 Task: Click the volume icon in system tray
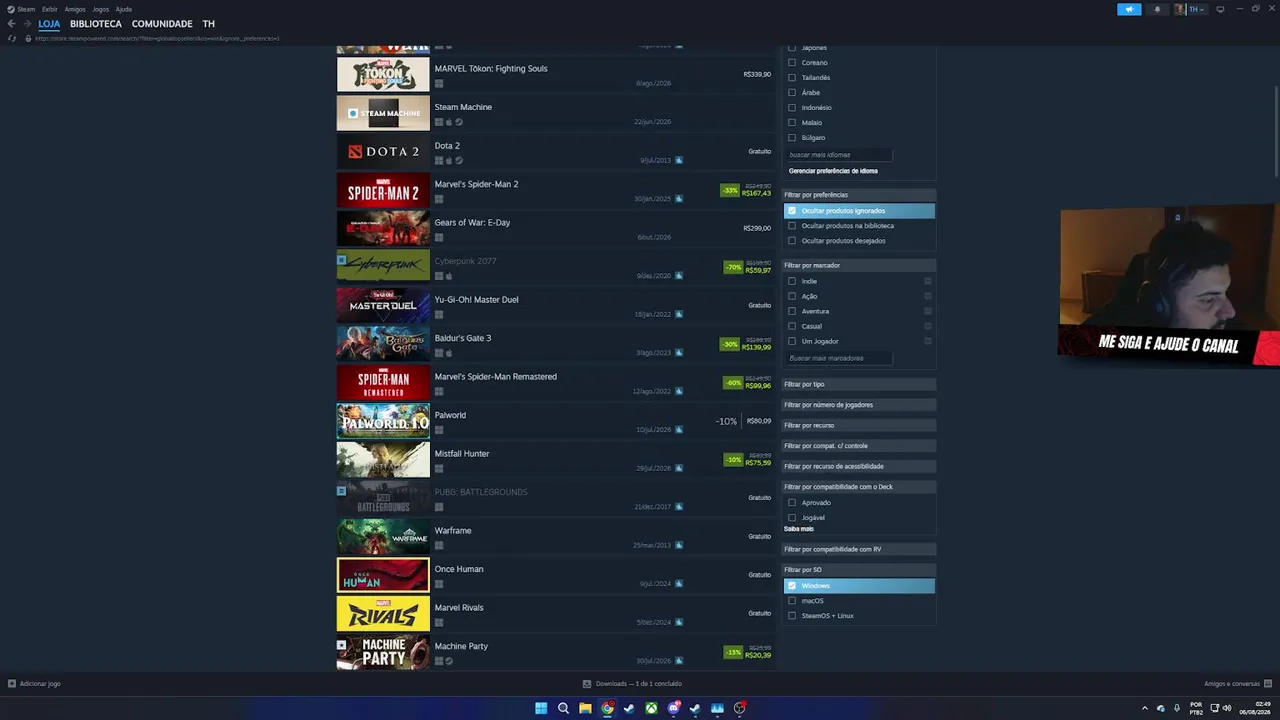(x=1227, y=708)
